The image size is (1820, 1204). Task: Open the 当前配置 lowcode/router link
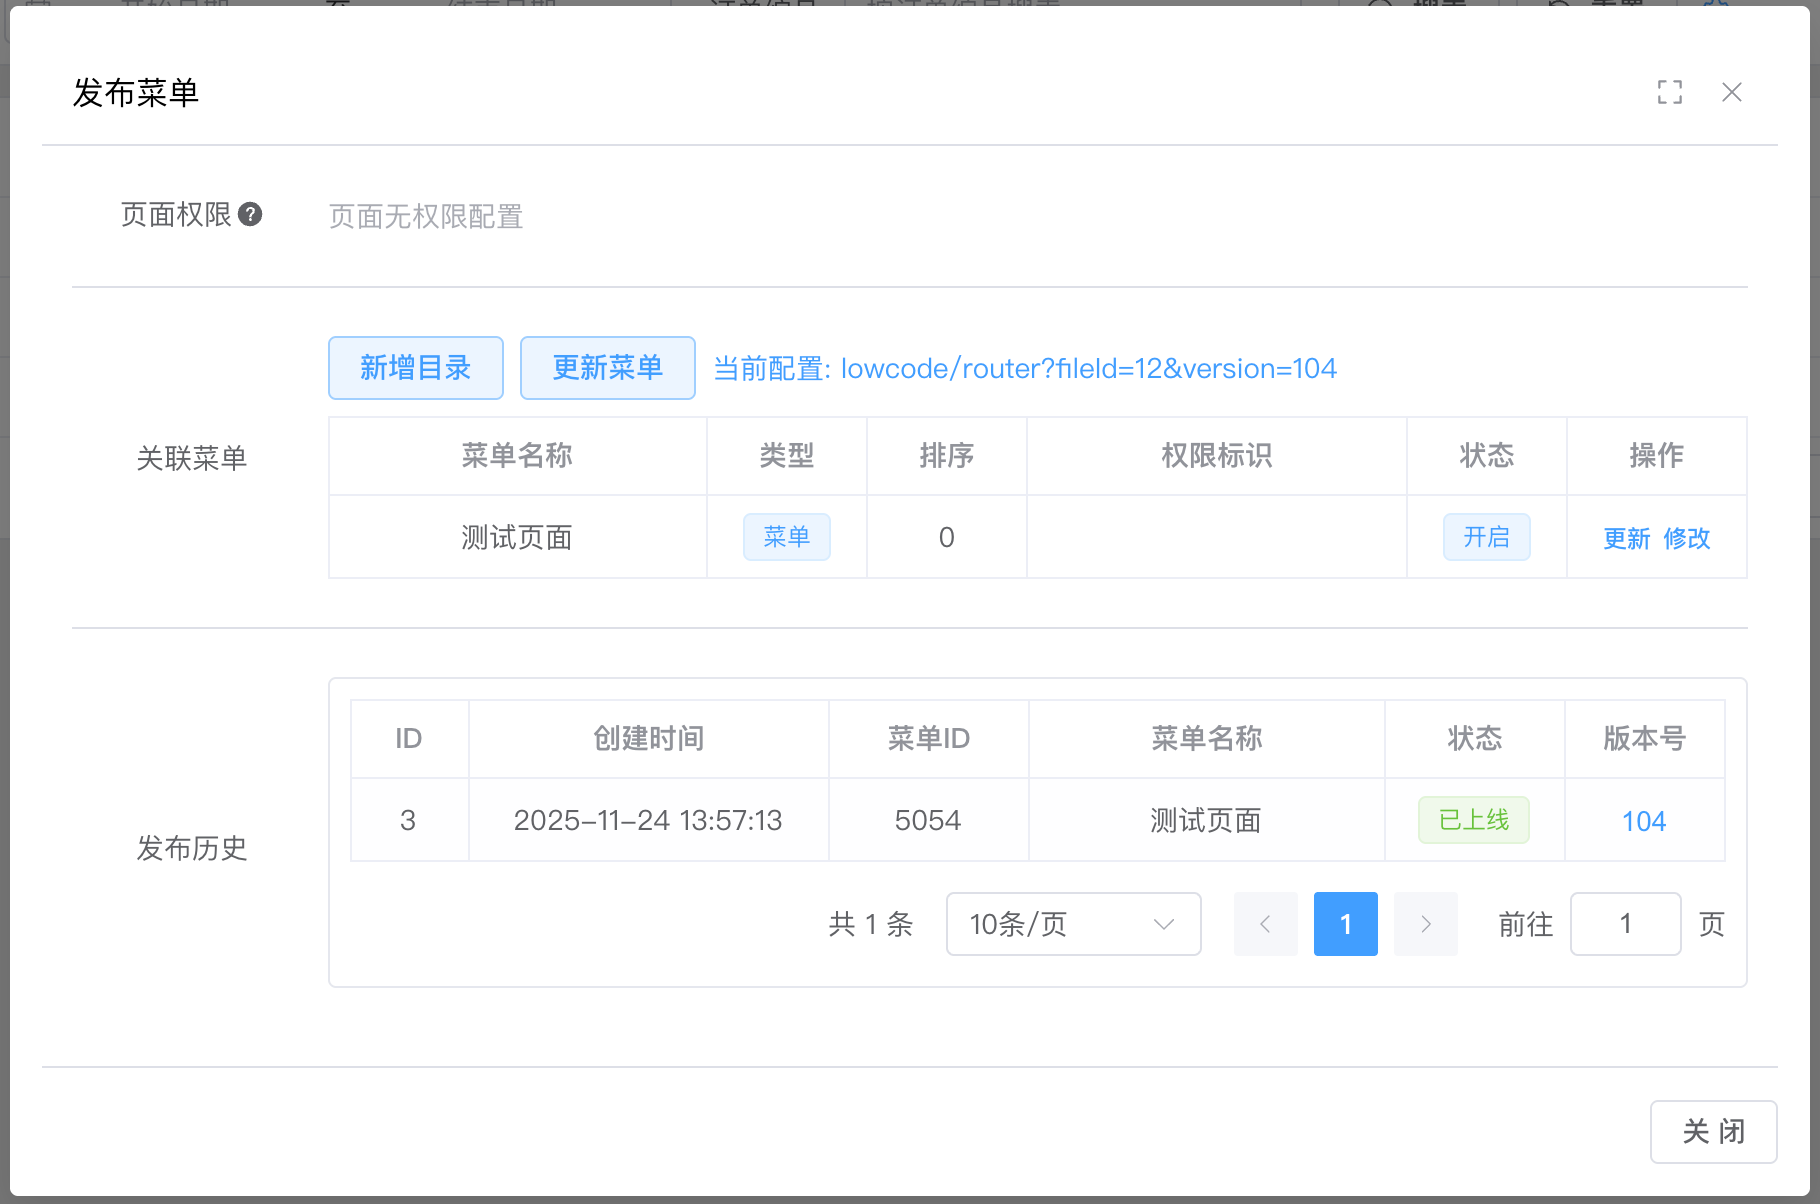(x=1024, y=369)
